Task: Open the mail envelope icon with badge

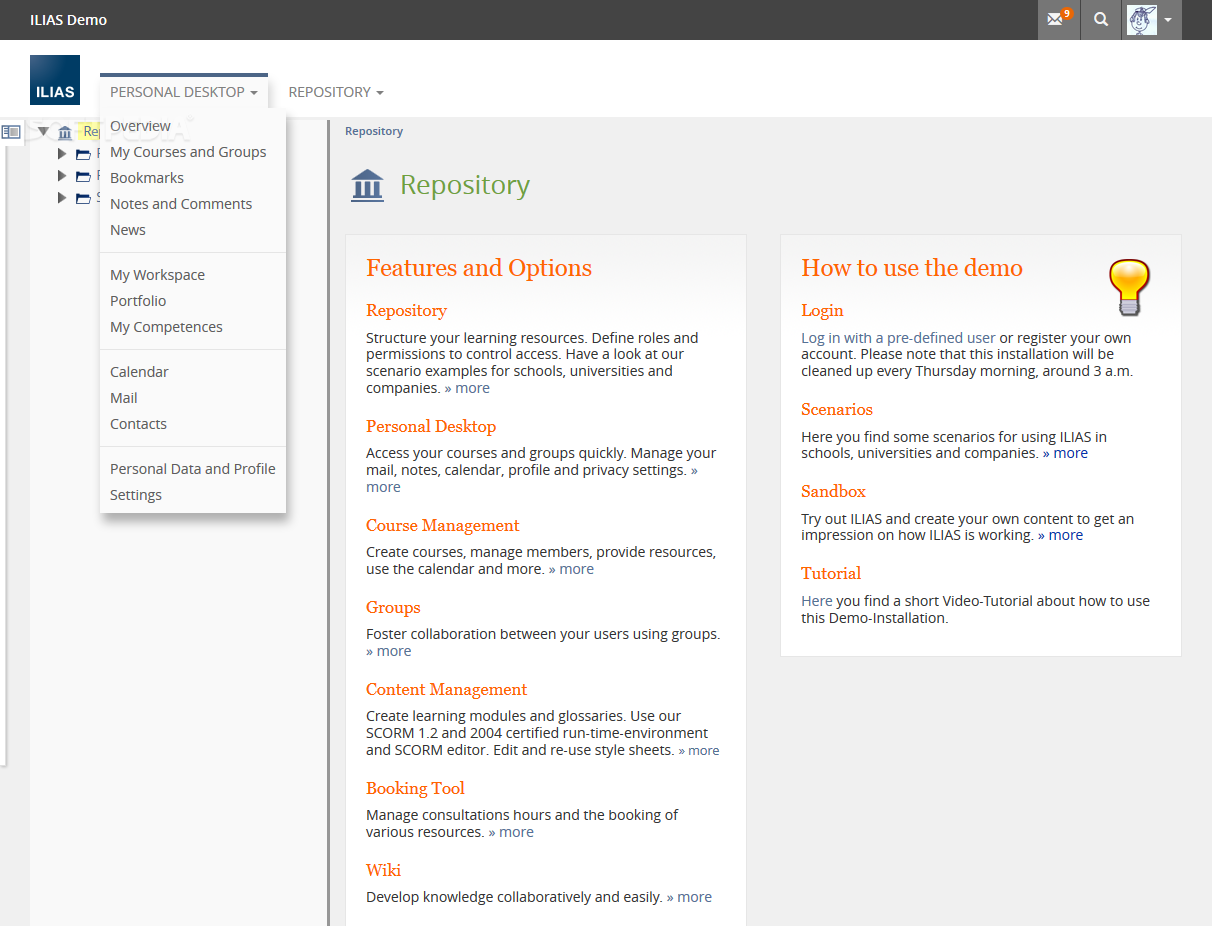Action: pyautogui.click(x=1058, y=19)
